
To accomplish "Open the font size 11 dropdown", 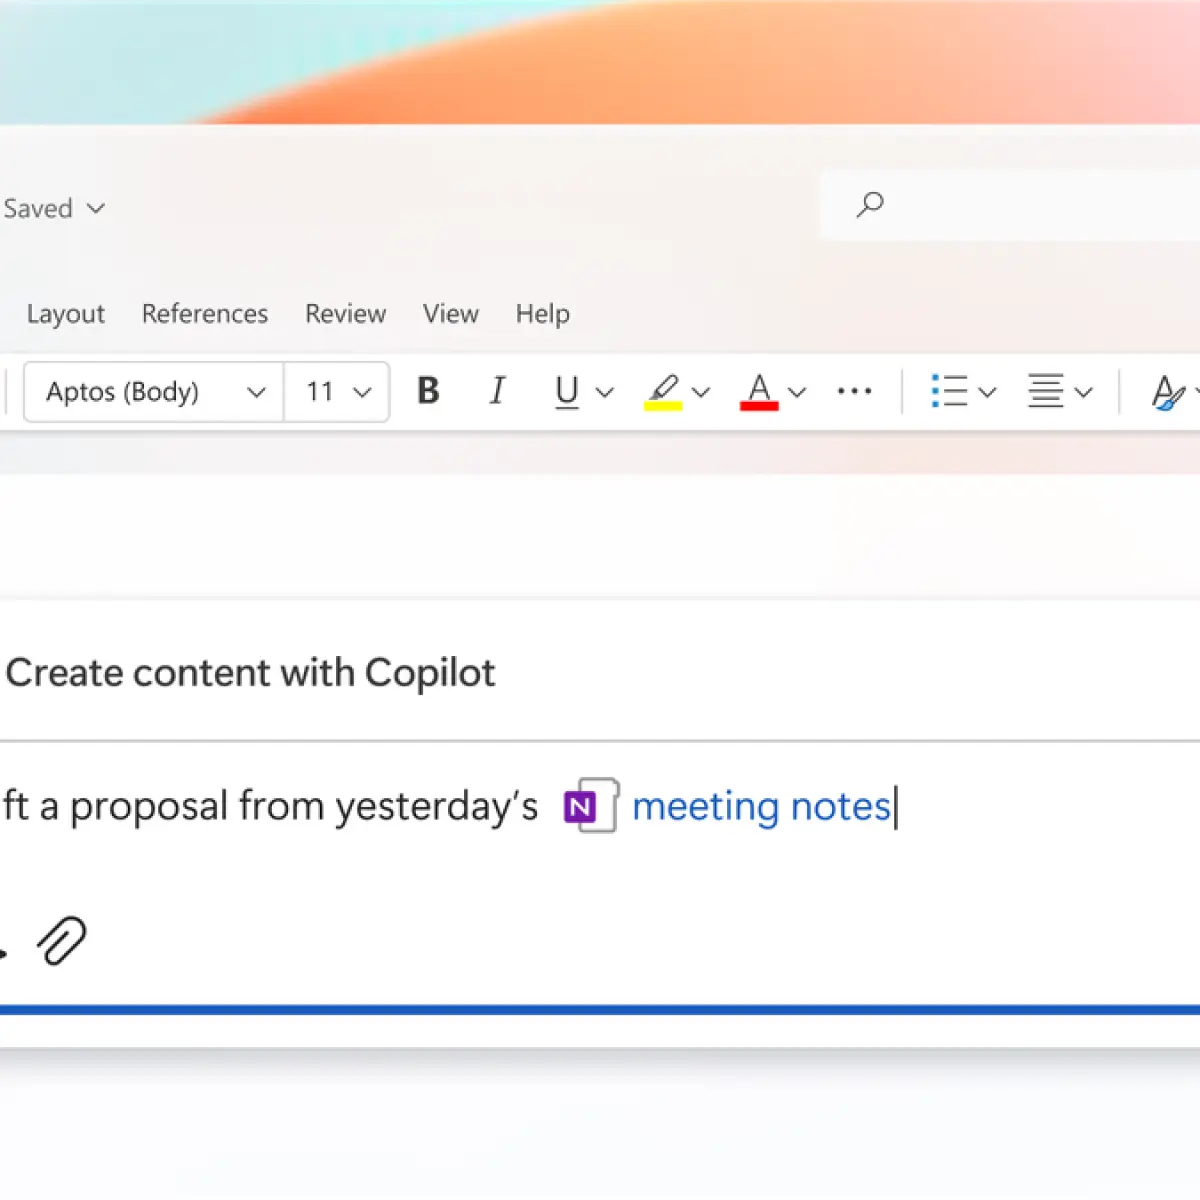I will 337,392.
